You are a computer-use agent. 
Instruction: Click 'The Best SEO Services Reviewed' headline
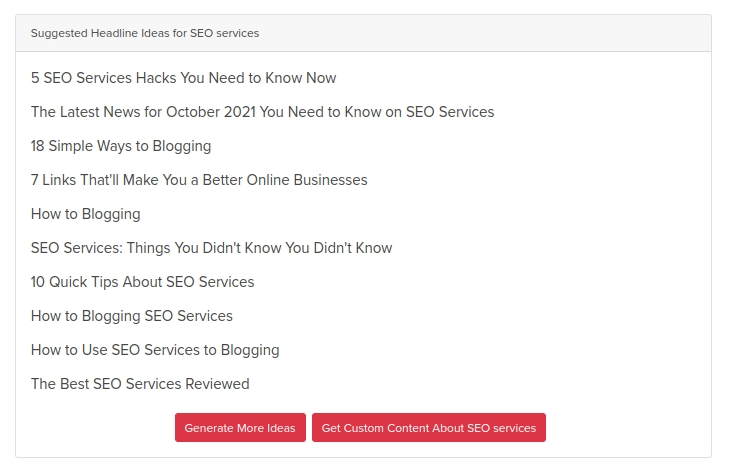pyautogui.click(x=140, y=384)
